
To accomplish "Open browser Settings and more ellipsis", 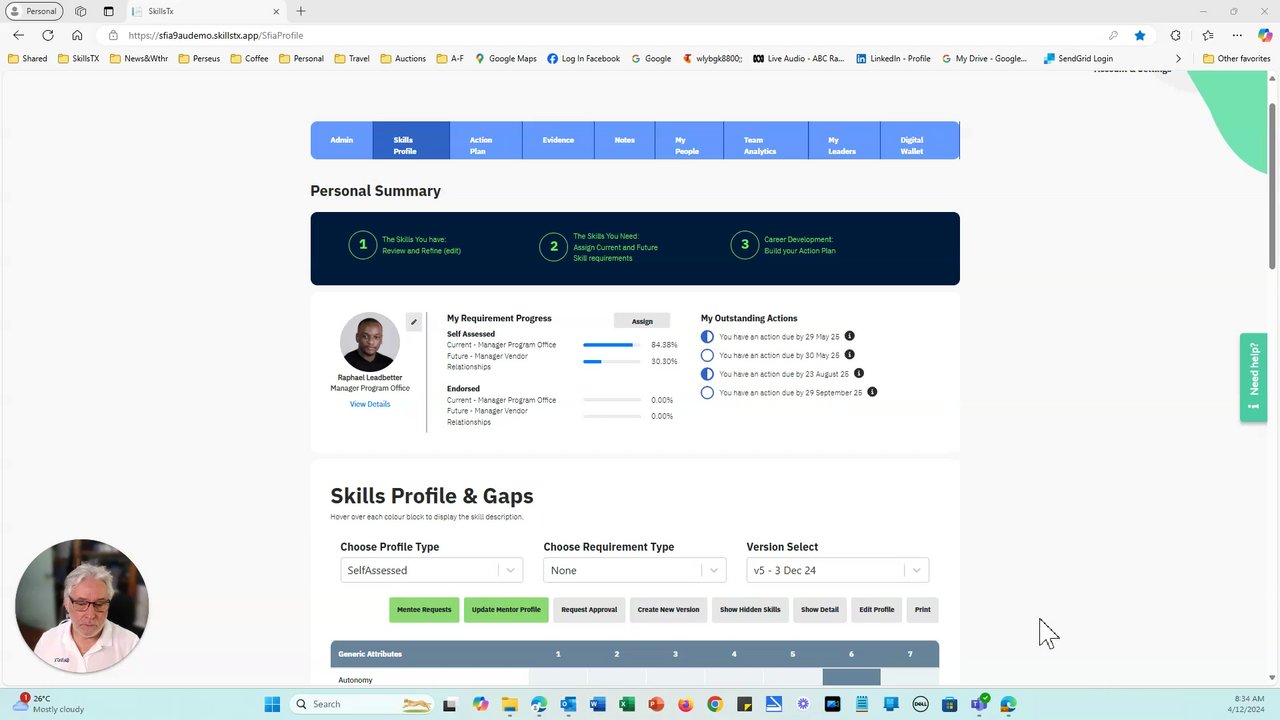I will (1237, 35).
